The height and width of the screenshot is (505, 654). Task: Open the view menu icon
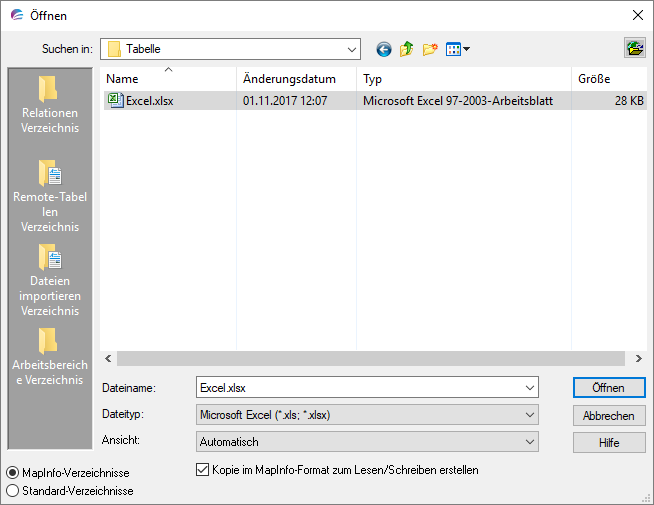pos(458,49)
